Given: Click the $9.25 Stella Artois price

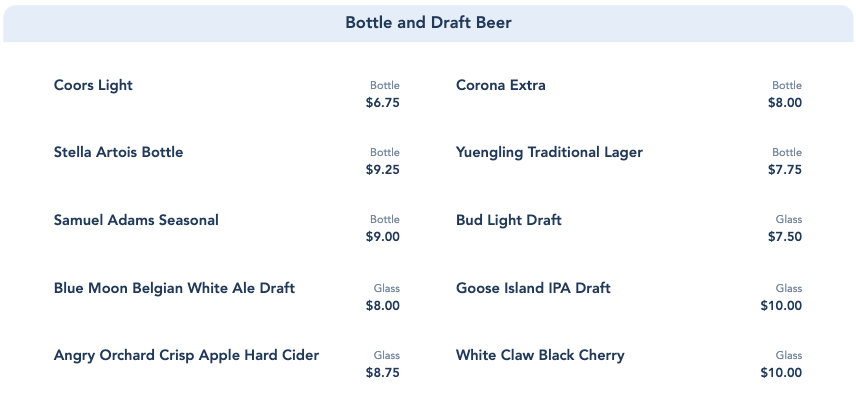Looking at the screenshot, I should coord(383,170).
